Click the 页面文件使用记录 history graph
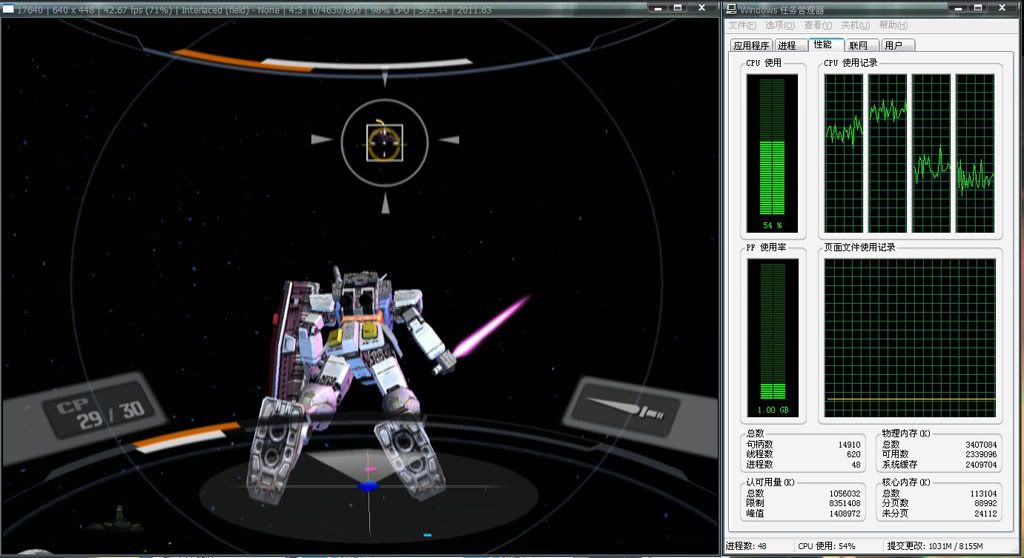Viewport: 1024px width, 558px height. pos(910,337)
